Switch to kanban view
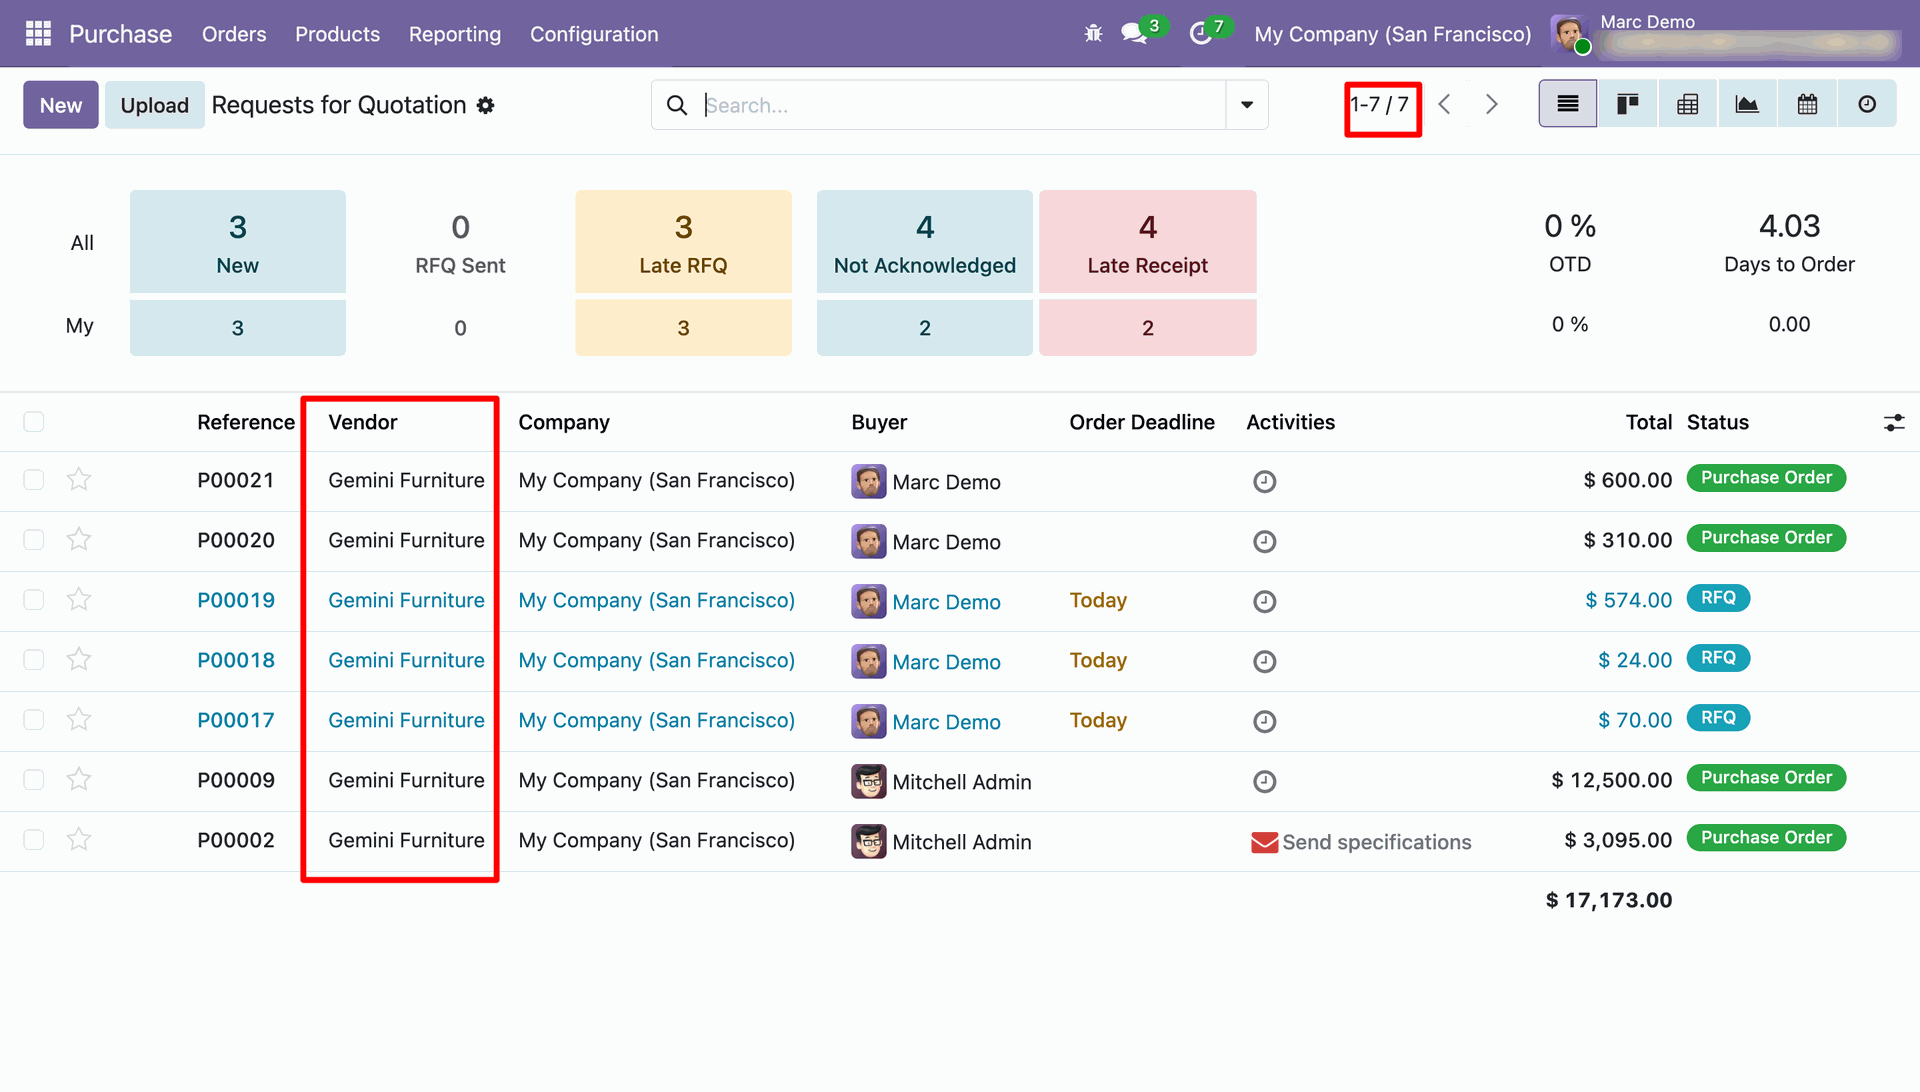 tap(1627, 104)
